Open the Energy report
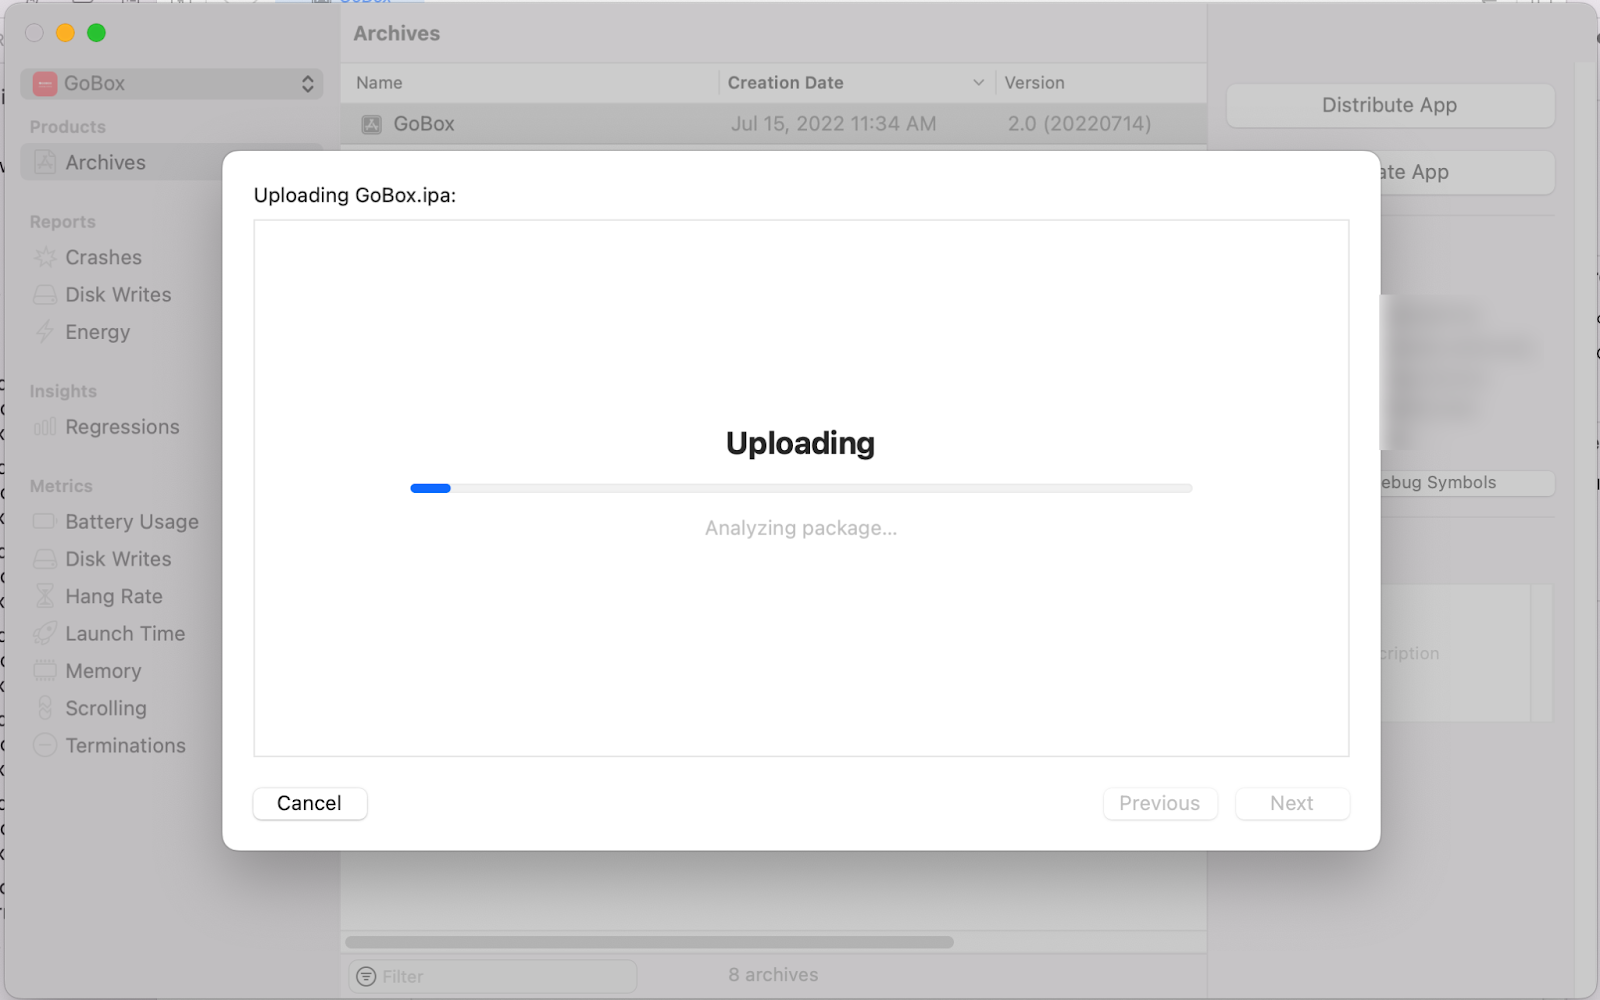 [x=97, y=332]
